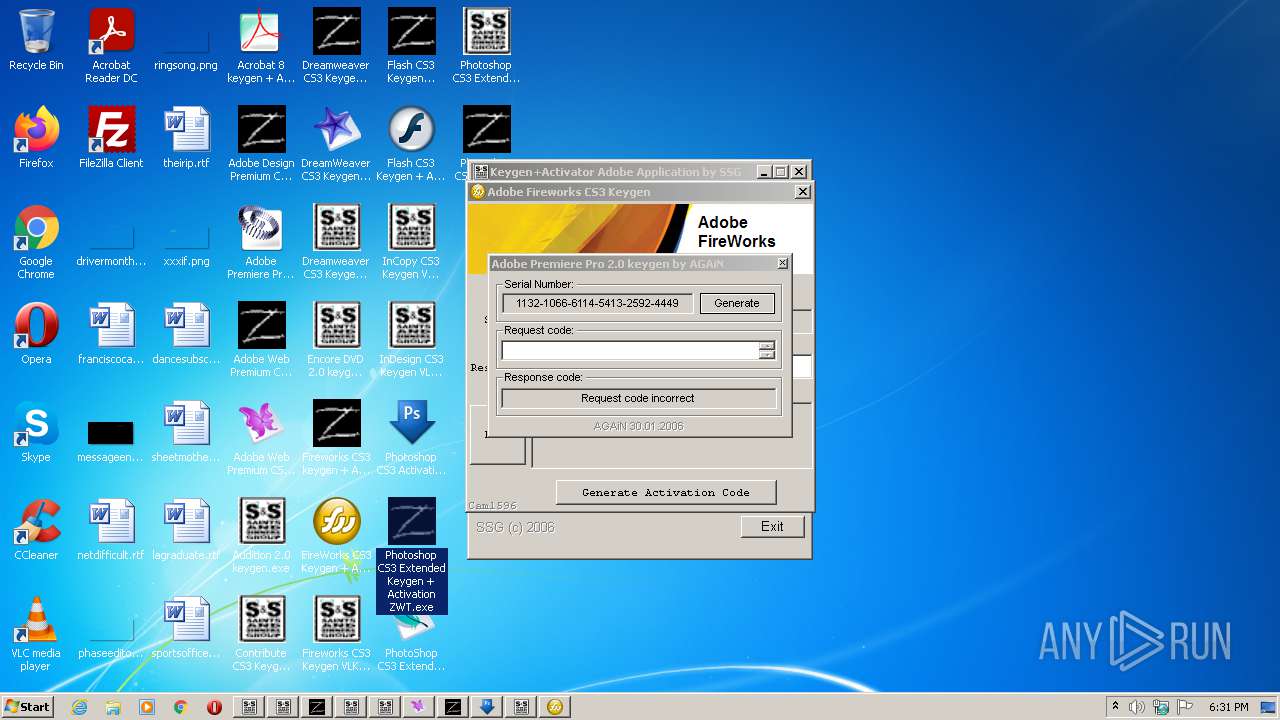Click the Response code field
Screen dimensions: 1280x720
pos(638,398)
